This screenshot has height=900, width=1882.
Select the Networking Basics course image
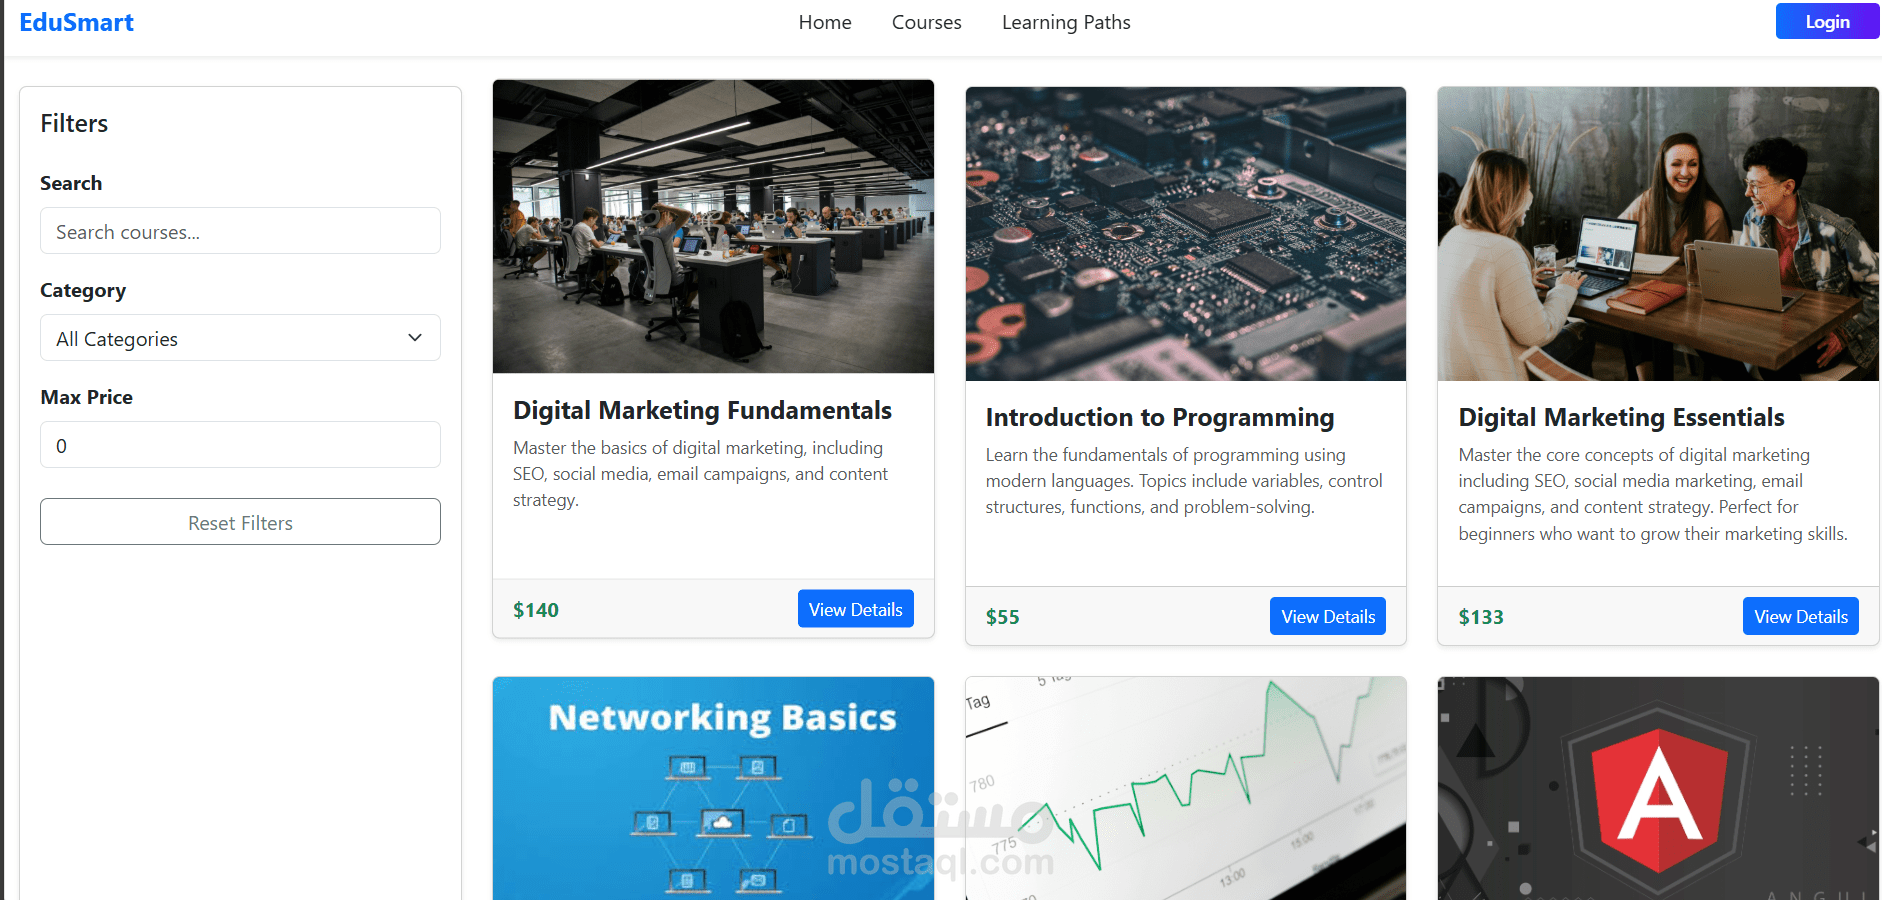pos(713,788)
